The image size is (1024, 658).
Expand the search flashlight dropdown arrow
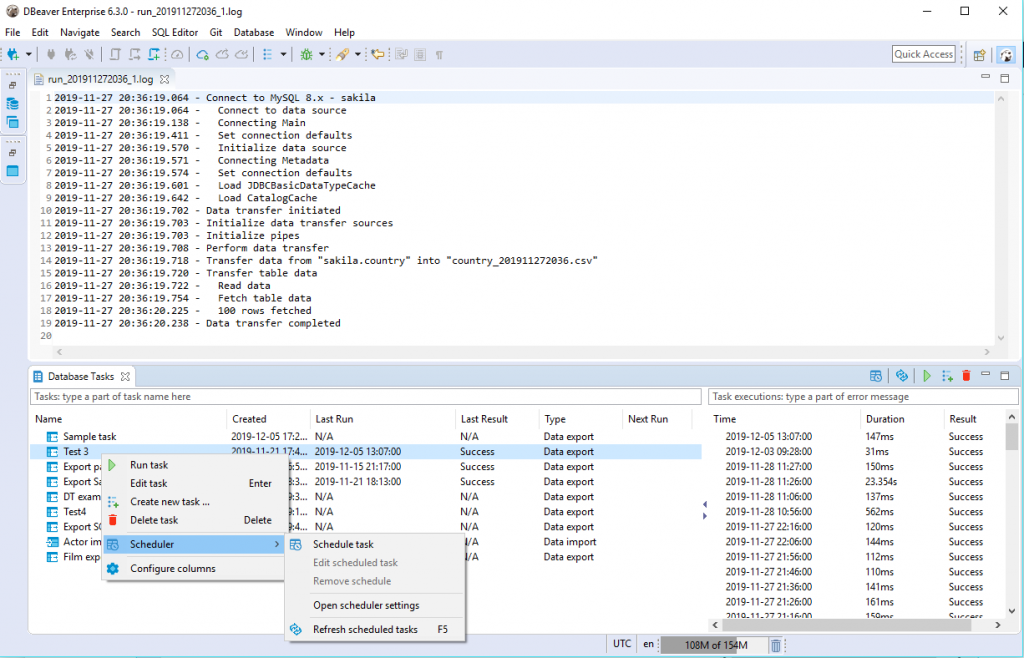(358, 55)
